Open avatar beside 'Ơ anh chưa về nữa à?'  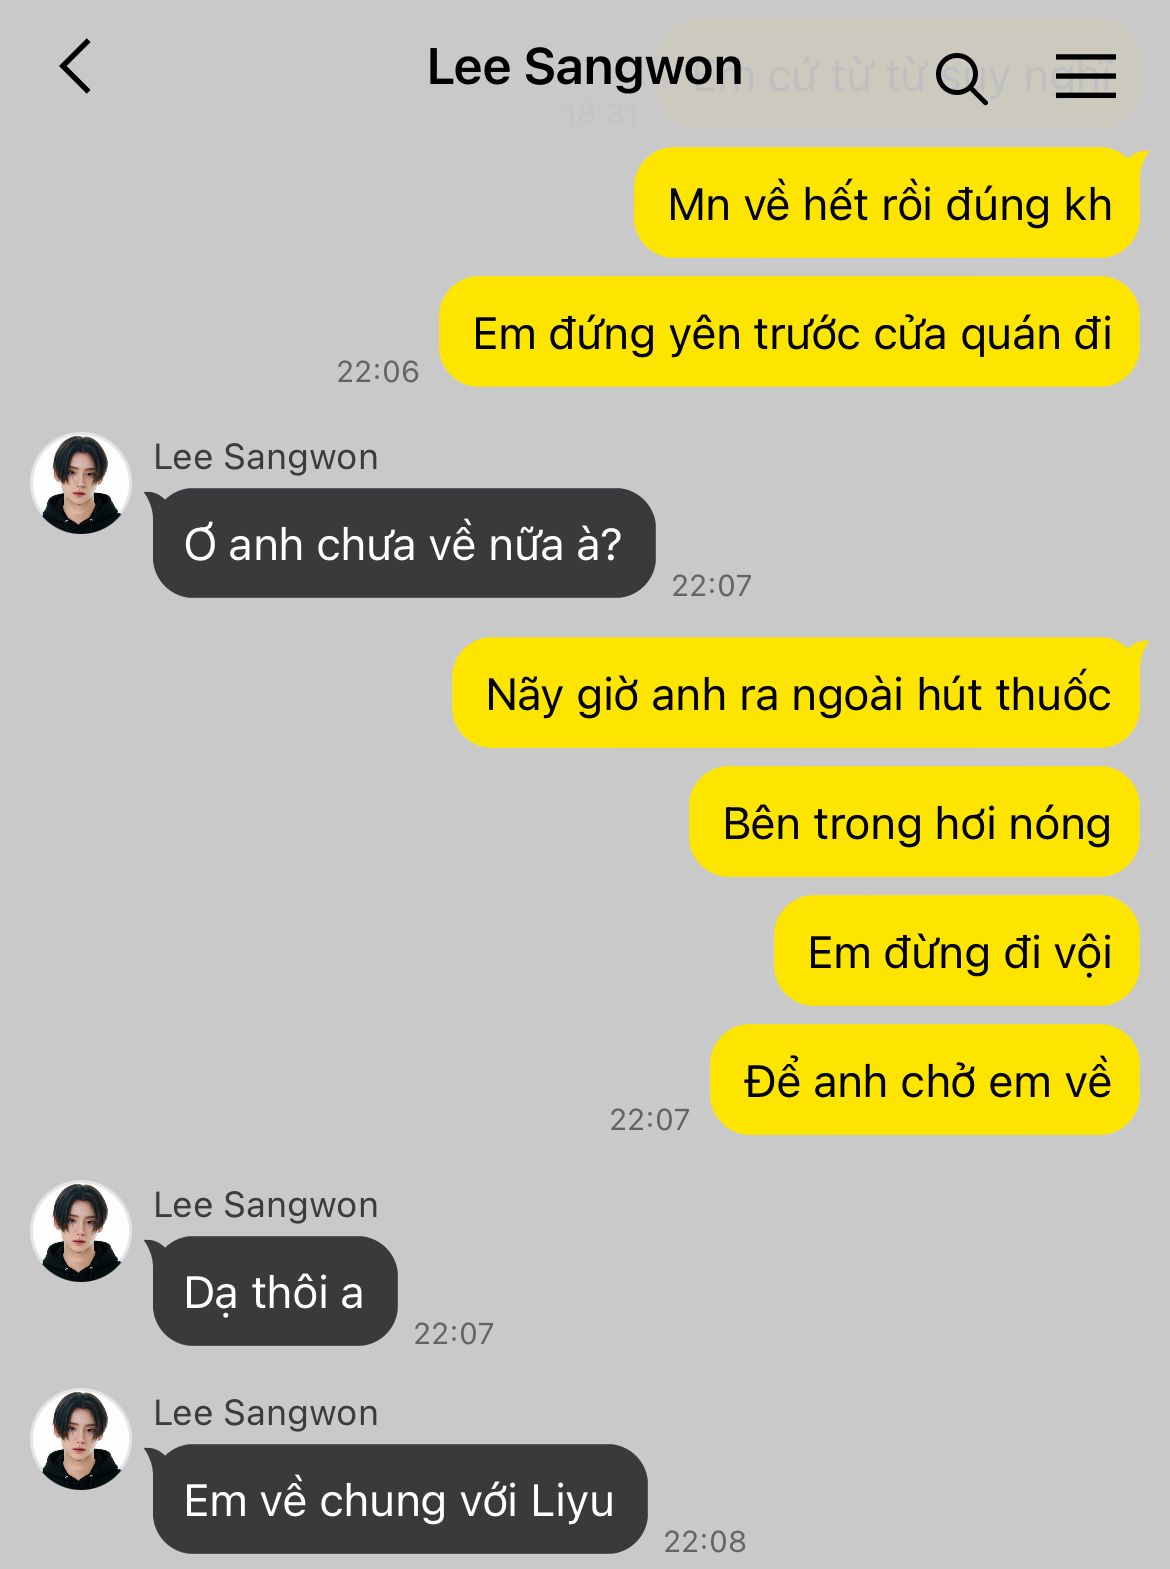[81, 483]
